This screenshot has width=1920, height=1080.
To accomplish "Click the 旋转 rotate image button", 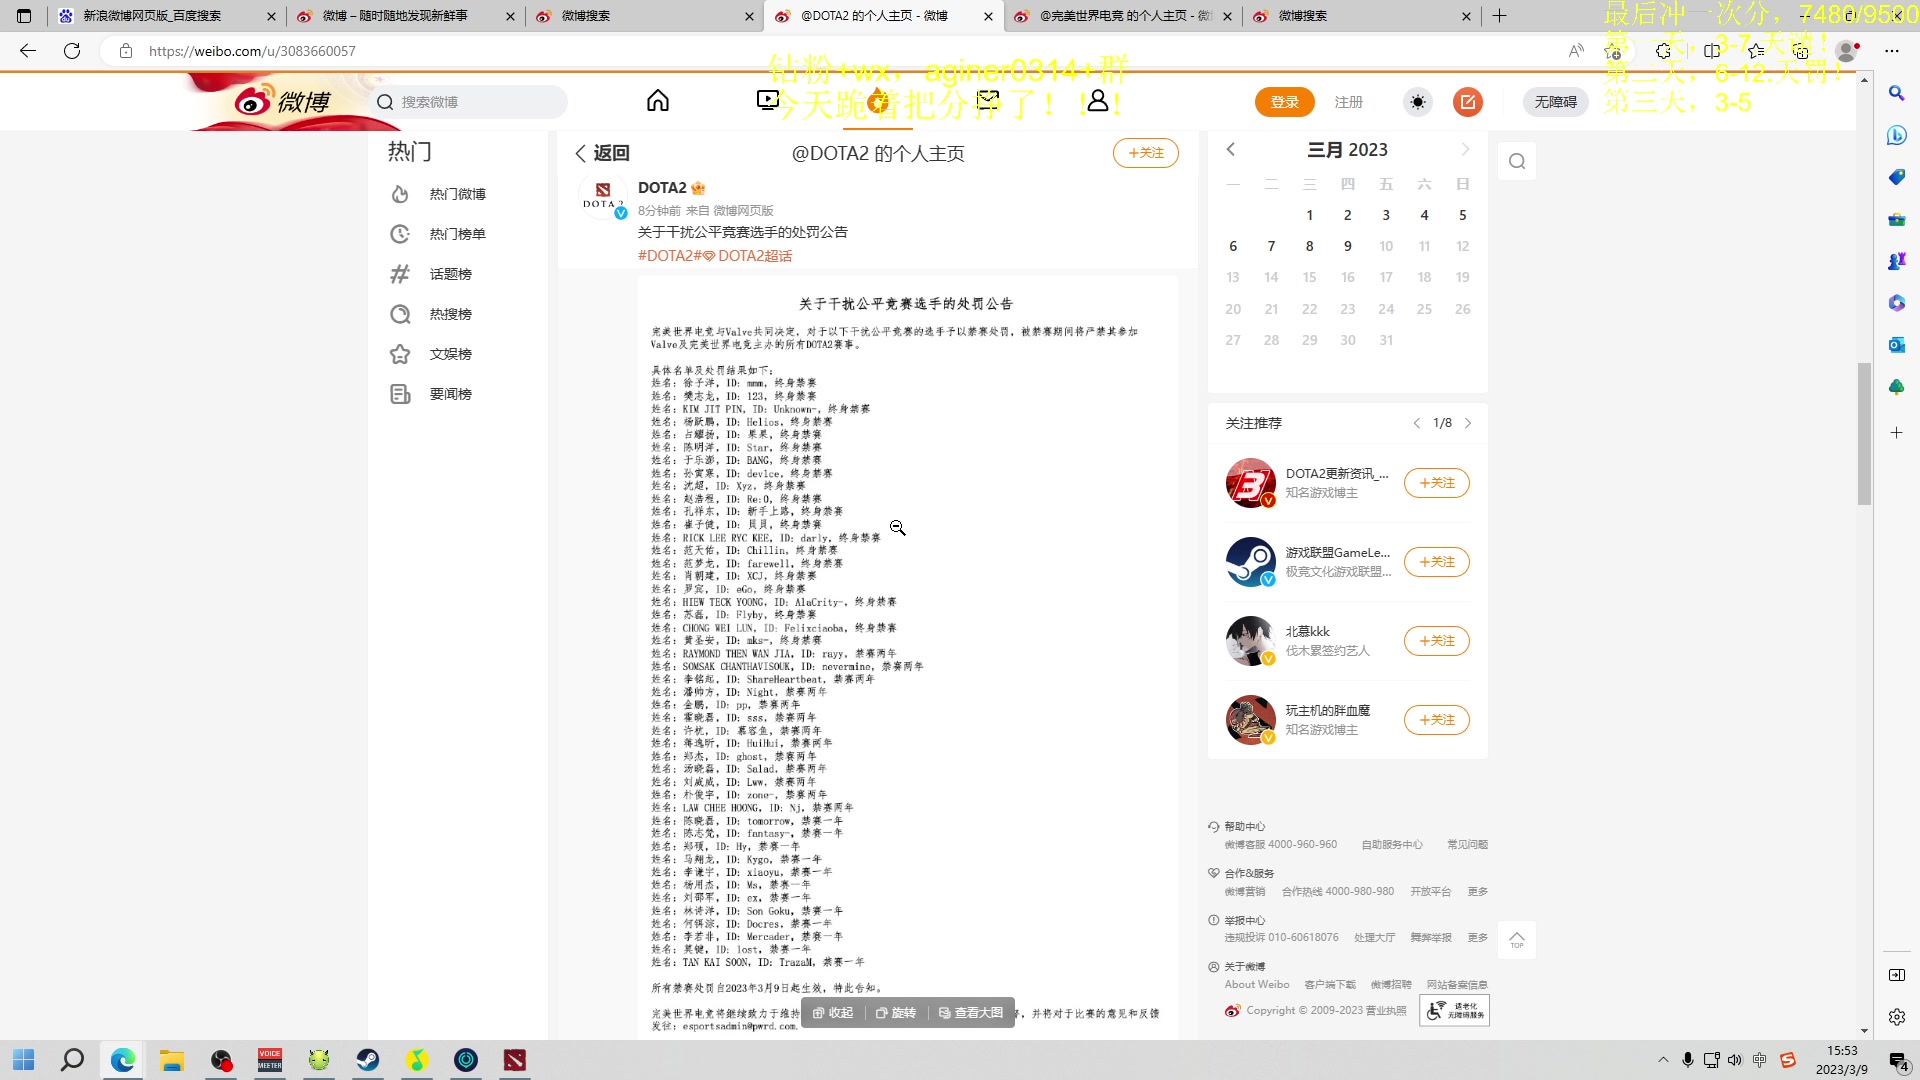I will 896,1013.
